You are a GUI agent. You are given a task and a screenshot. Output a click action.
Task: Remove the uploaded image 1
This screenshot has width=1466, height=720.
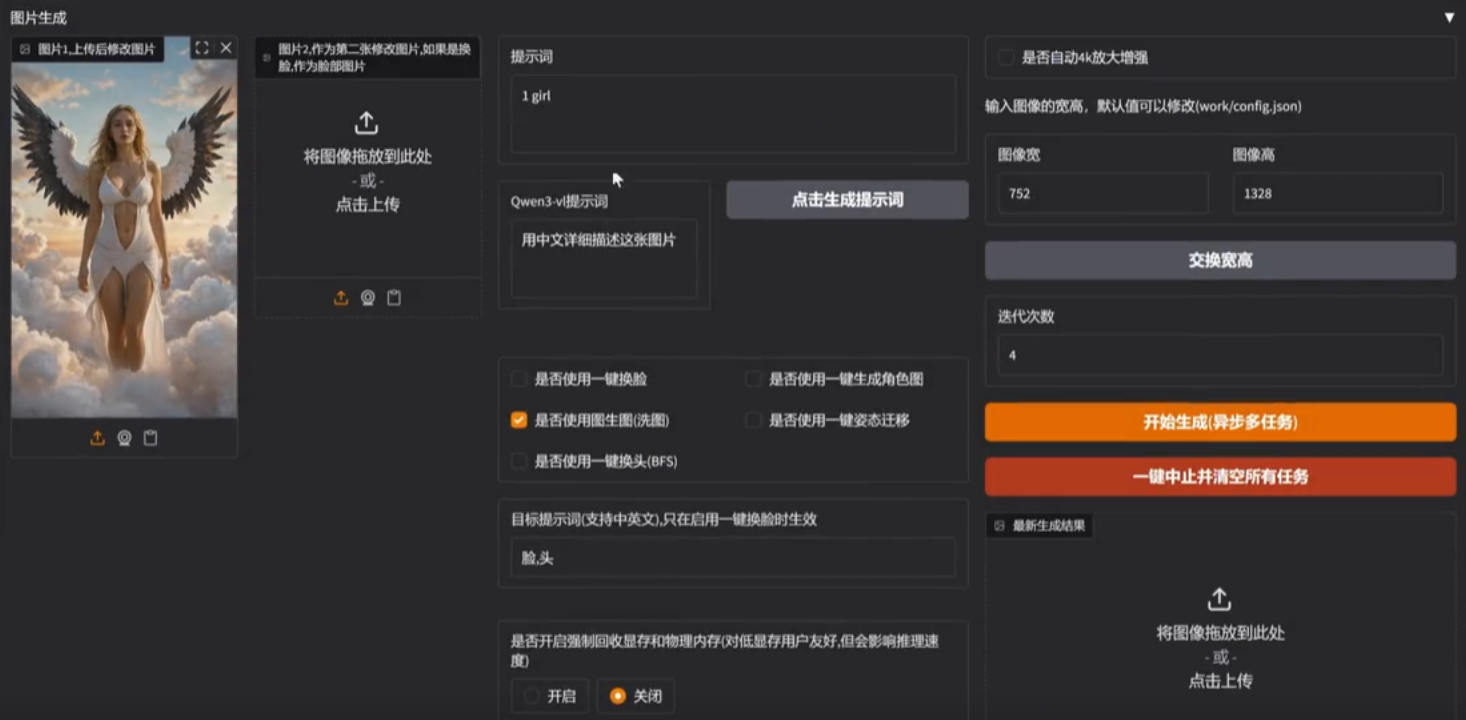tap(226, 48)
